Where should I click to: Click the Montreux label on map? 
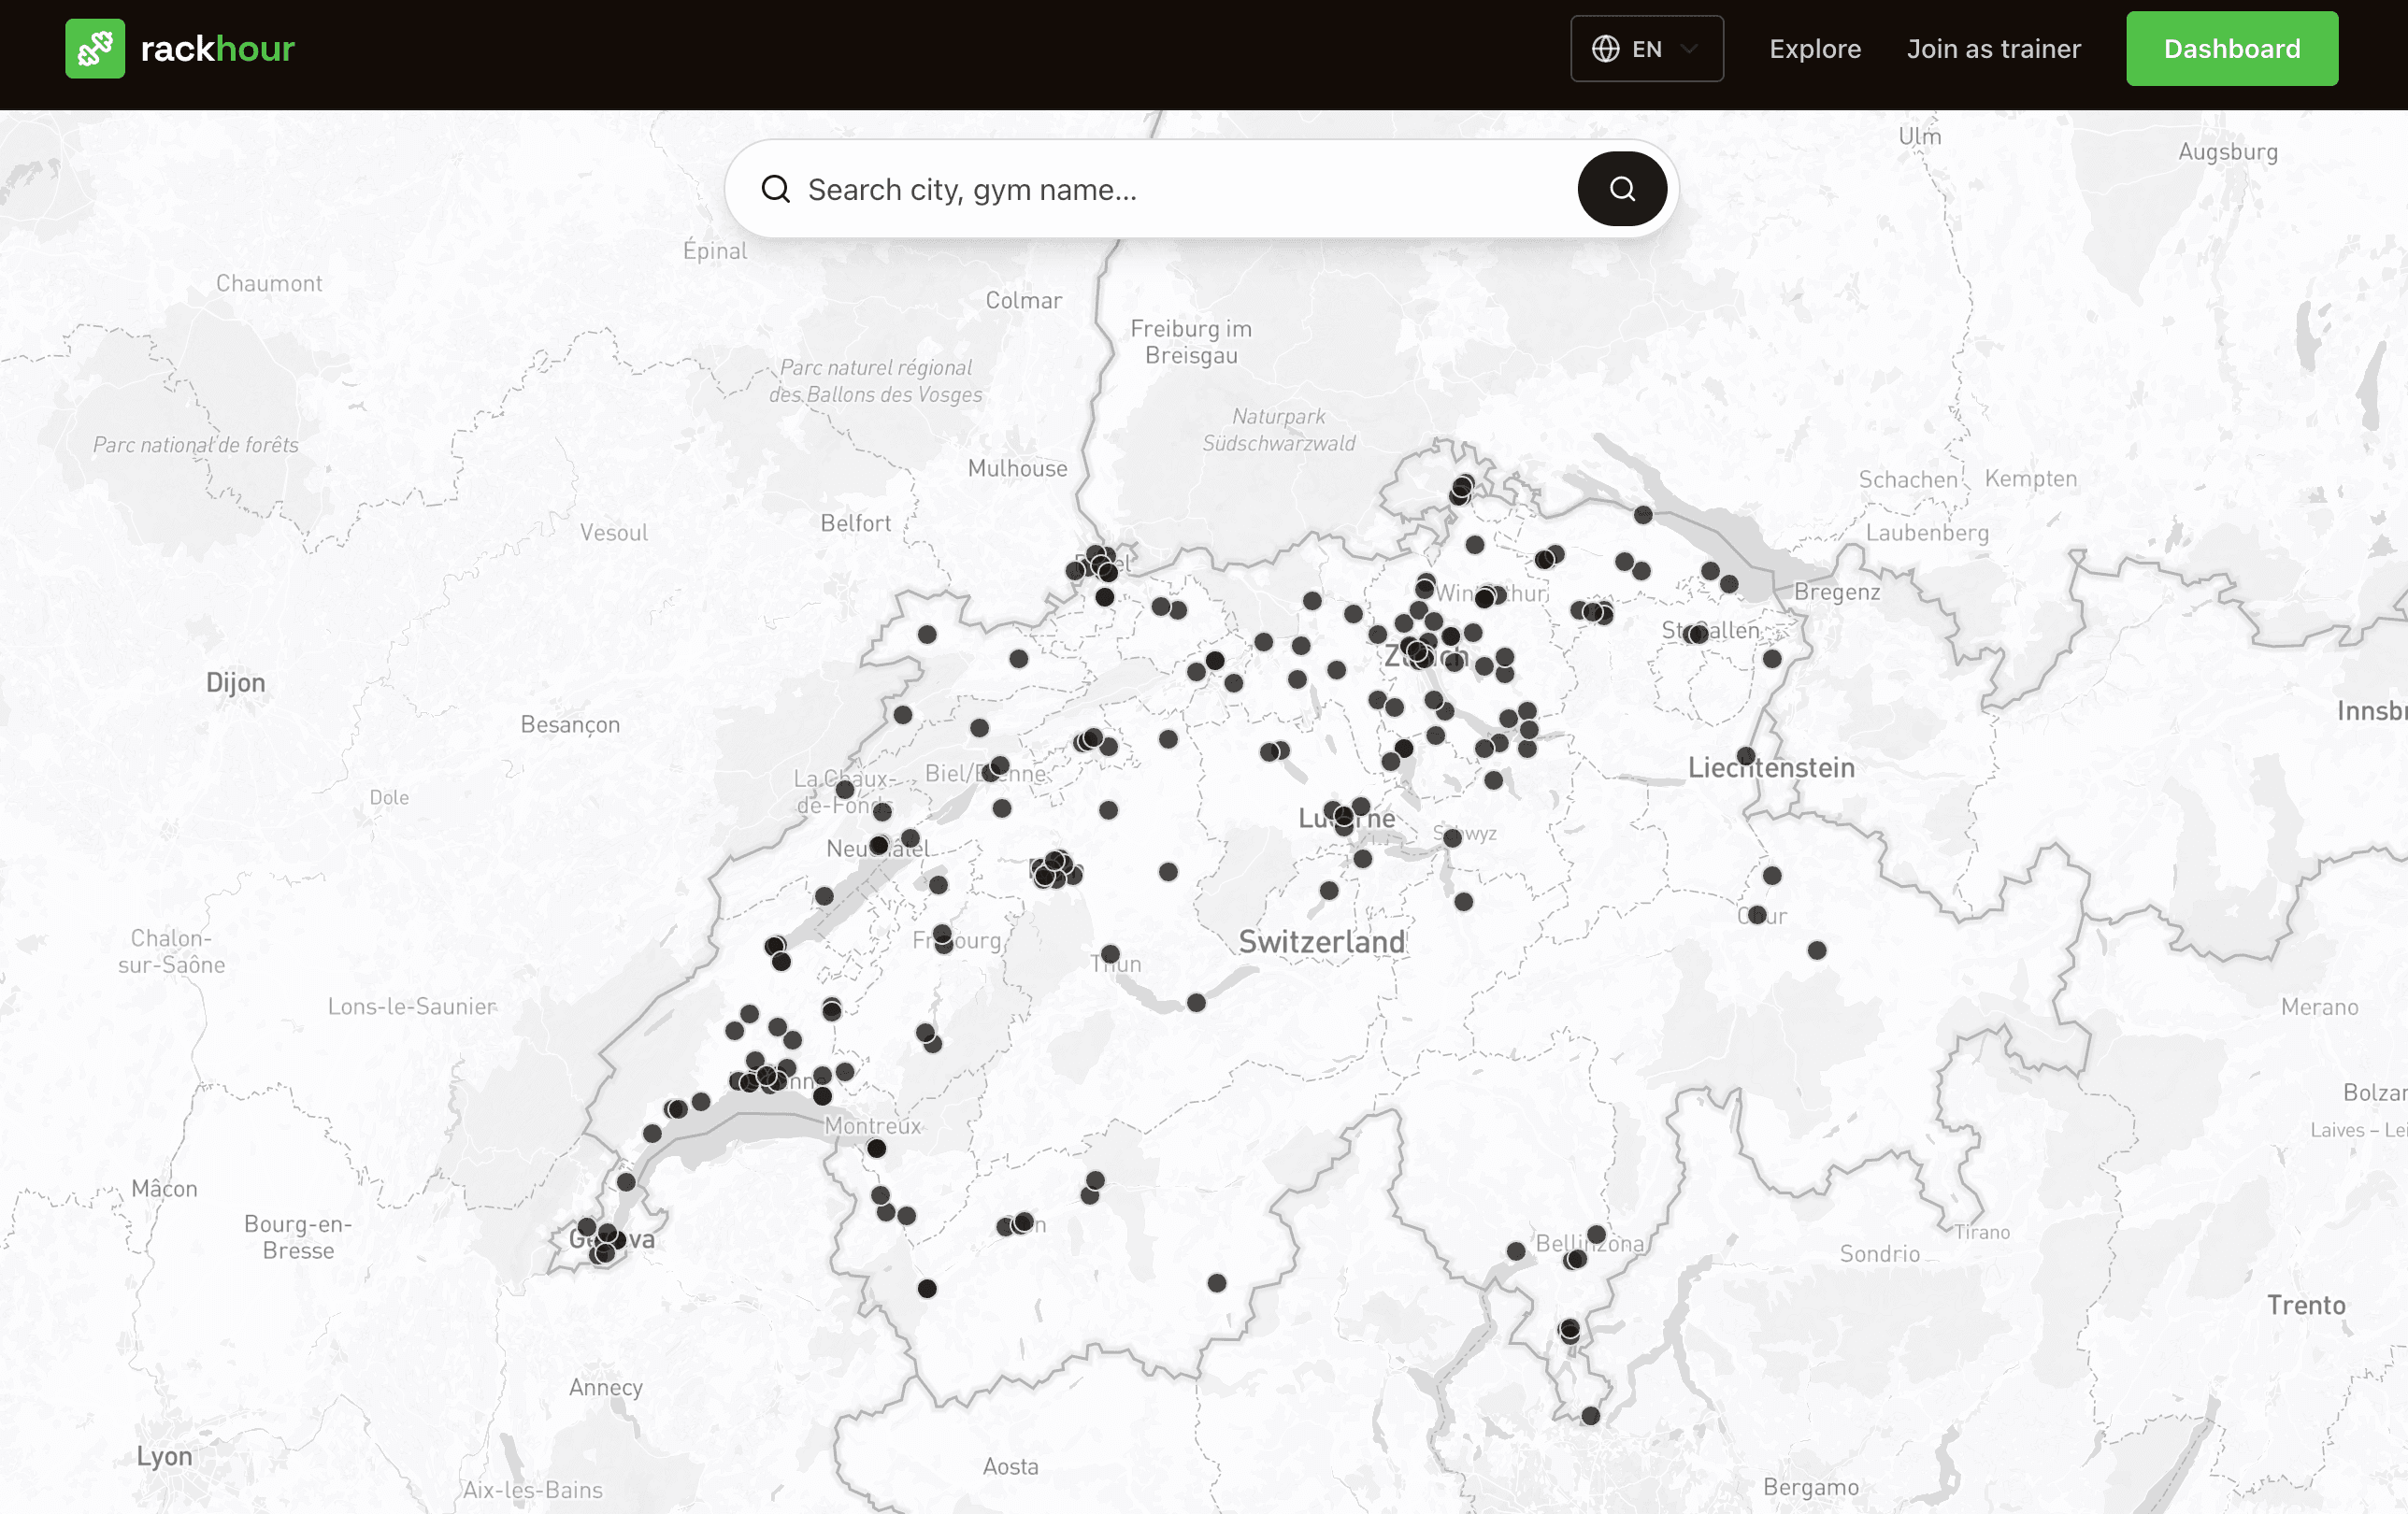[x=872, y=1125]
